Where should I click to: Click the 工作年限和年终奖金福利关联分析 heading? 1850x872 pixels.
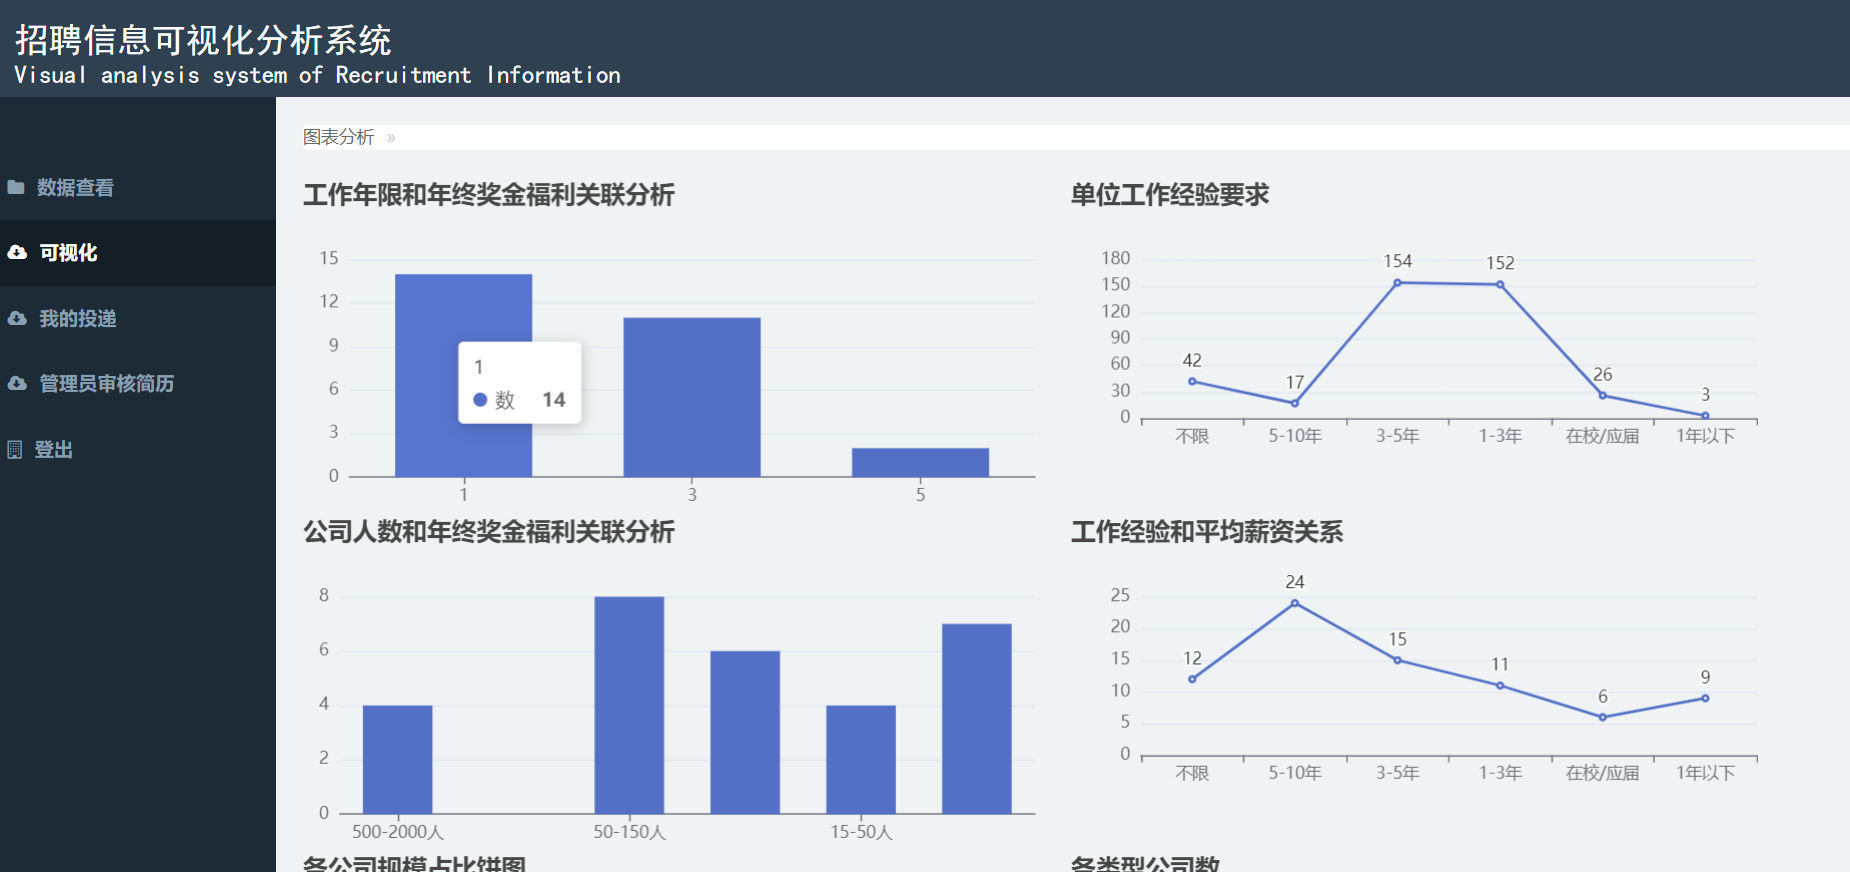(x=489, y=194)
